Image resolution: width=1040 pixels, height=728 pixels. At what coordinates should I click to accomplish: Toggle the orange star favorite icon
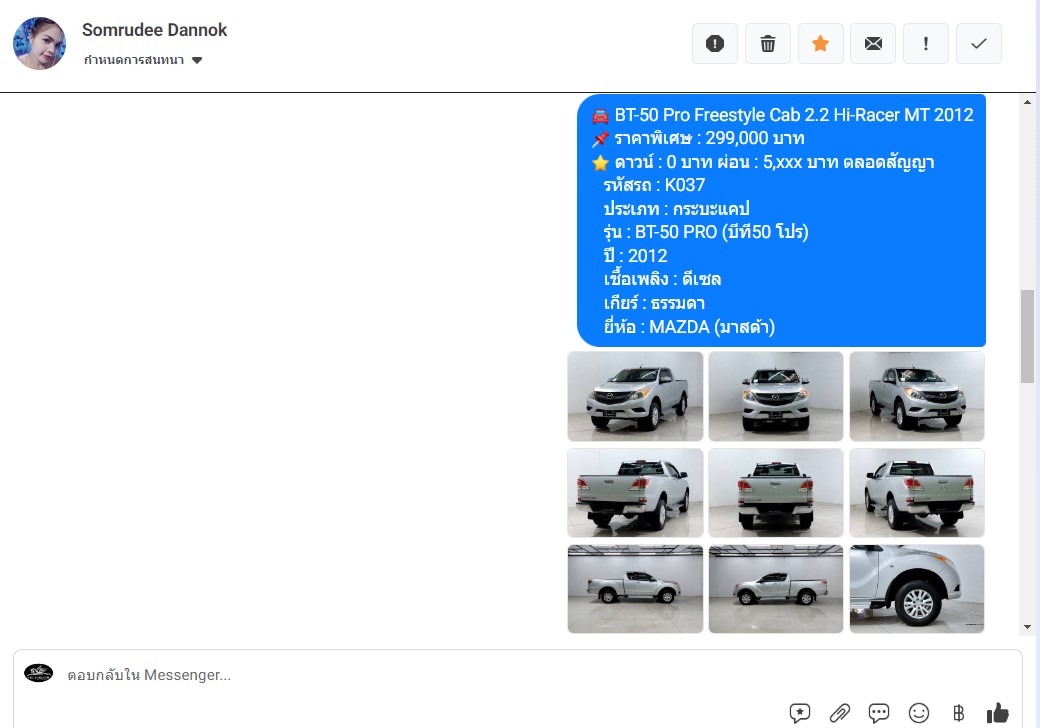point(820,44)
